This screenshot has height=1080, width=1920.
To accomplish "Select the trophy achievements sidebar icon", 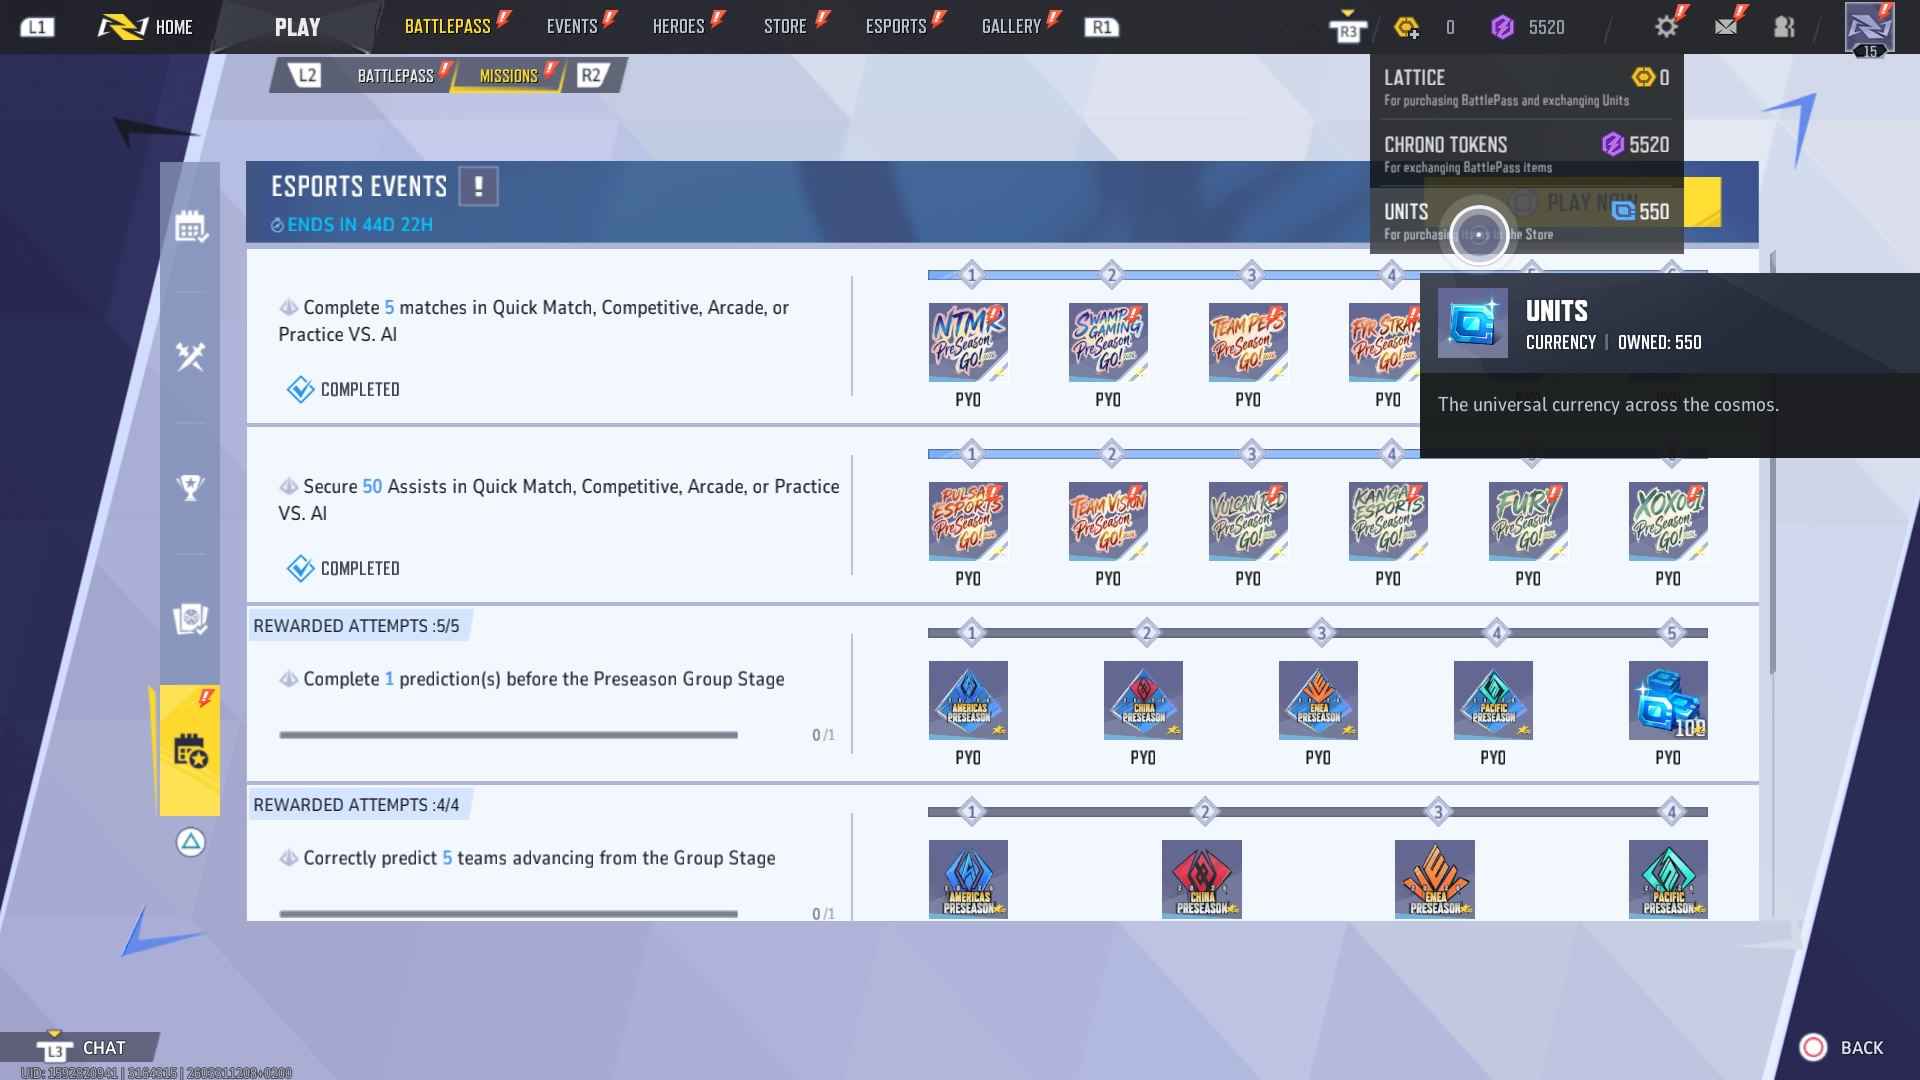I will 190,487.
